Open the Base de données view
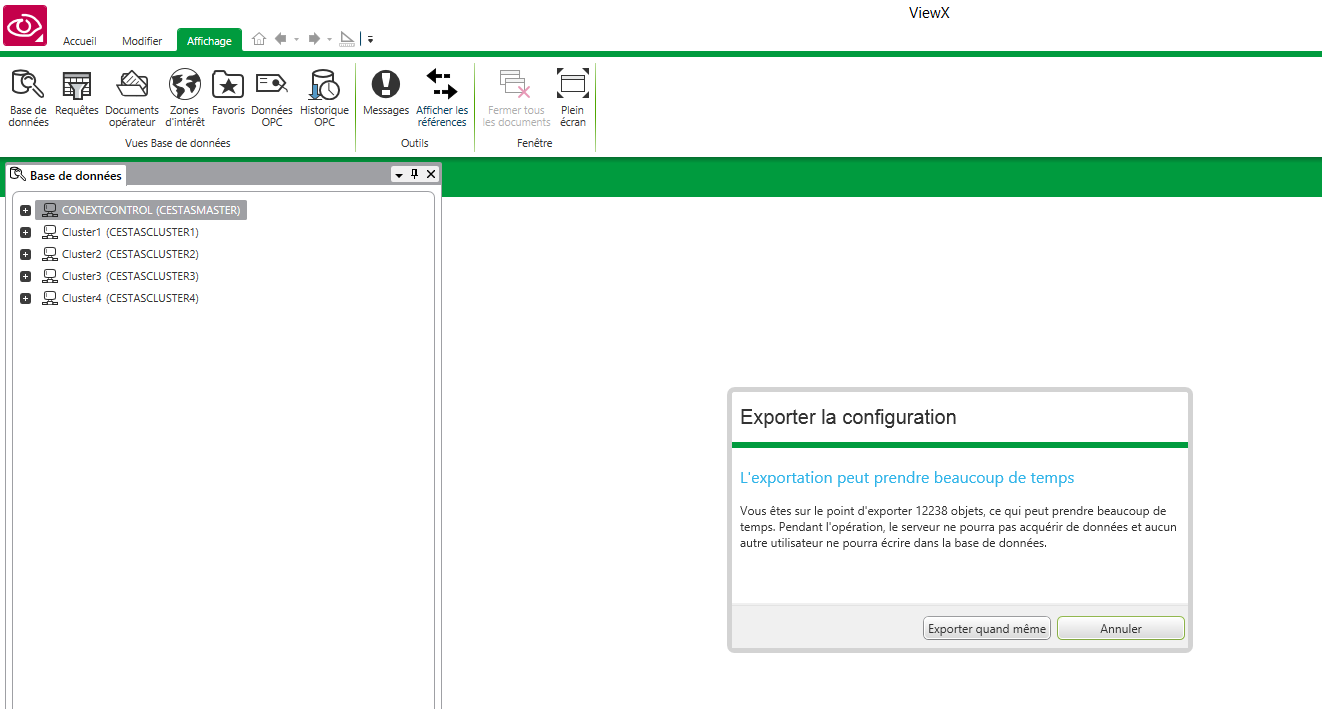Viewport: 1322px width, 709px height. click(x=28, y=98)
